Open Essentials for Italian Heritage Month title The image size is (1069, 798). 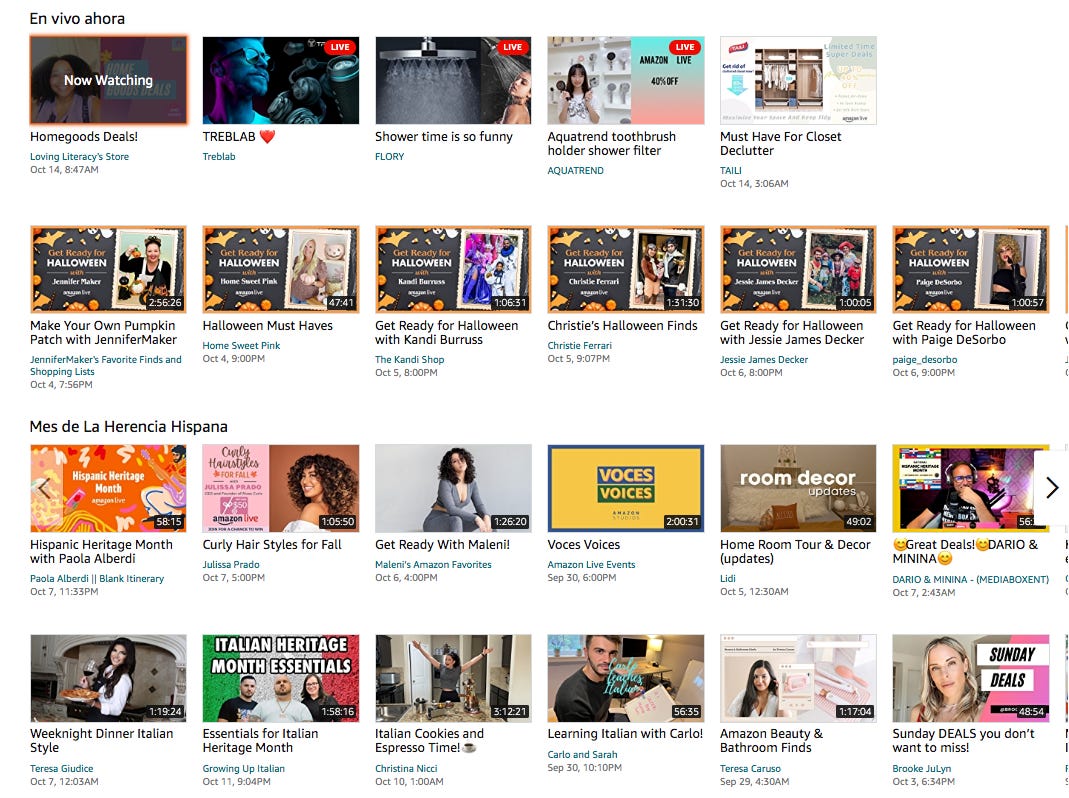coord(260,740)
